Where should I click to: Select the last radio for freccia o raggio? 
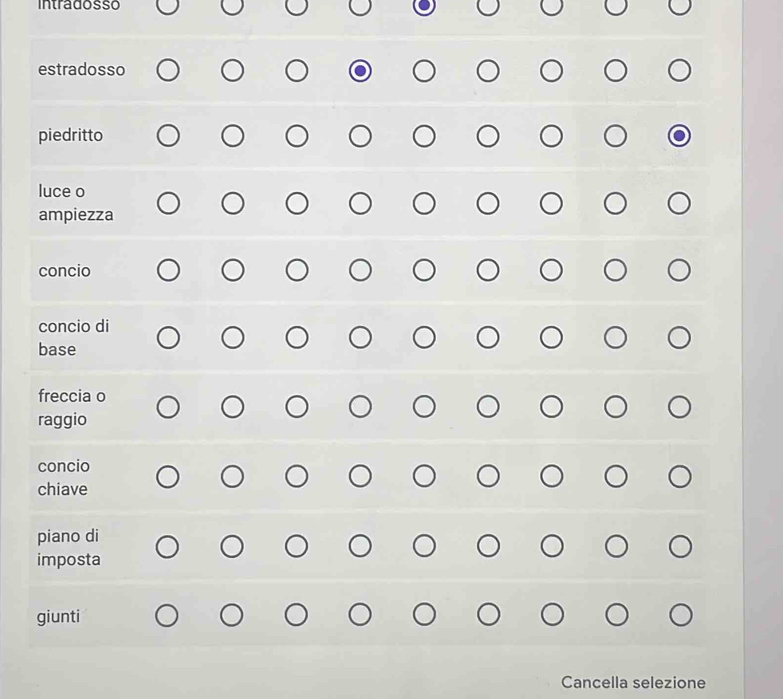pyautogui.click(x=680, y=407)
